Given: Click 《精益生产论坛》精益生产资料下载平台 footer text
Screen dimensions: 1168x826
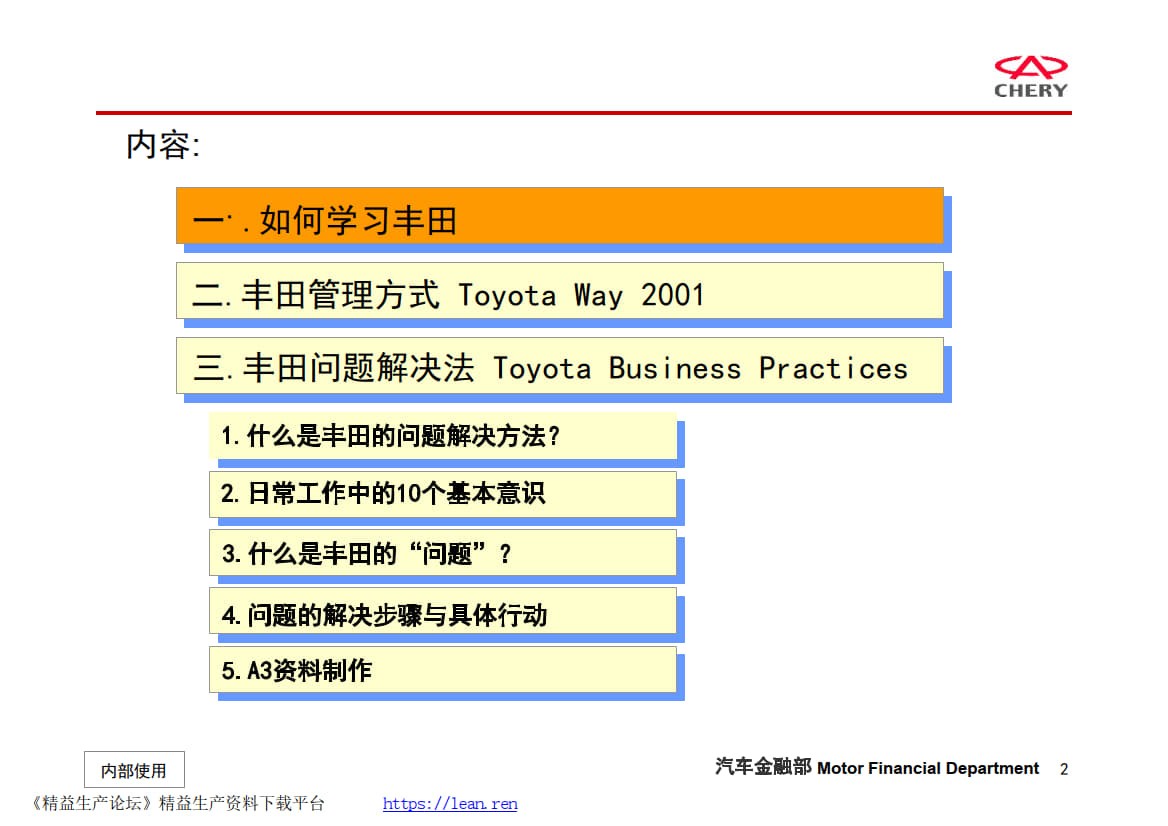Looking at the screenshot, I should [177, 804].
